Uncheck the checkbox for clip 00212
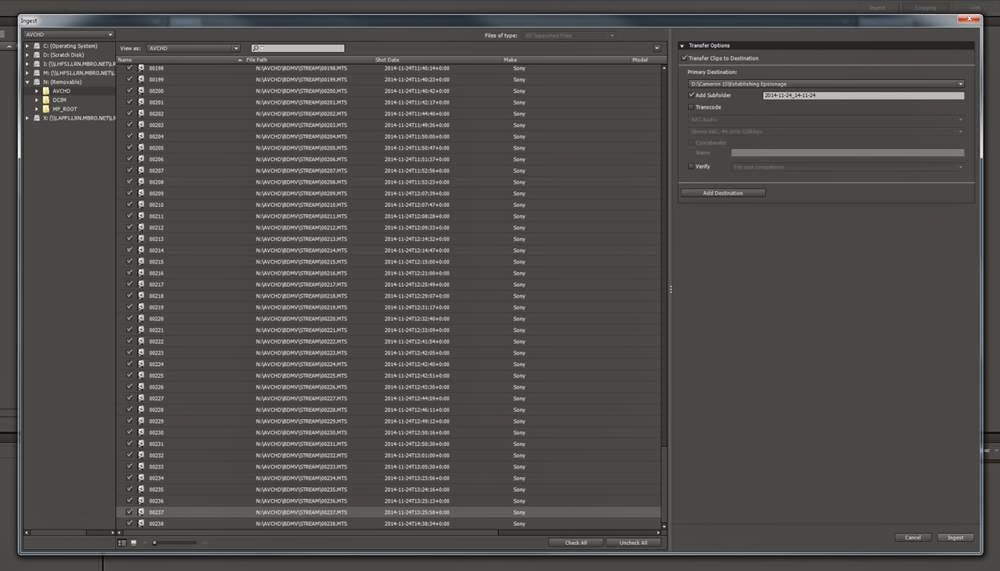Screen dimensions: 1000x571 pyautogui.click(x=130, y=227)
